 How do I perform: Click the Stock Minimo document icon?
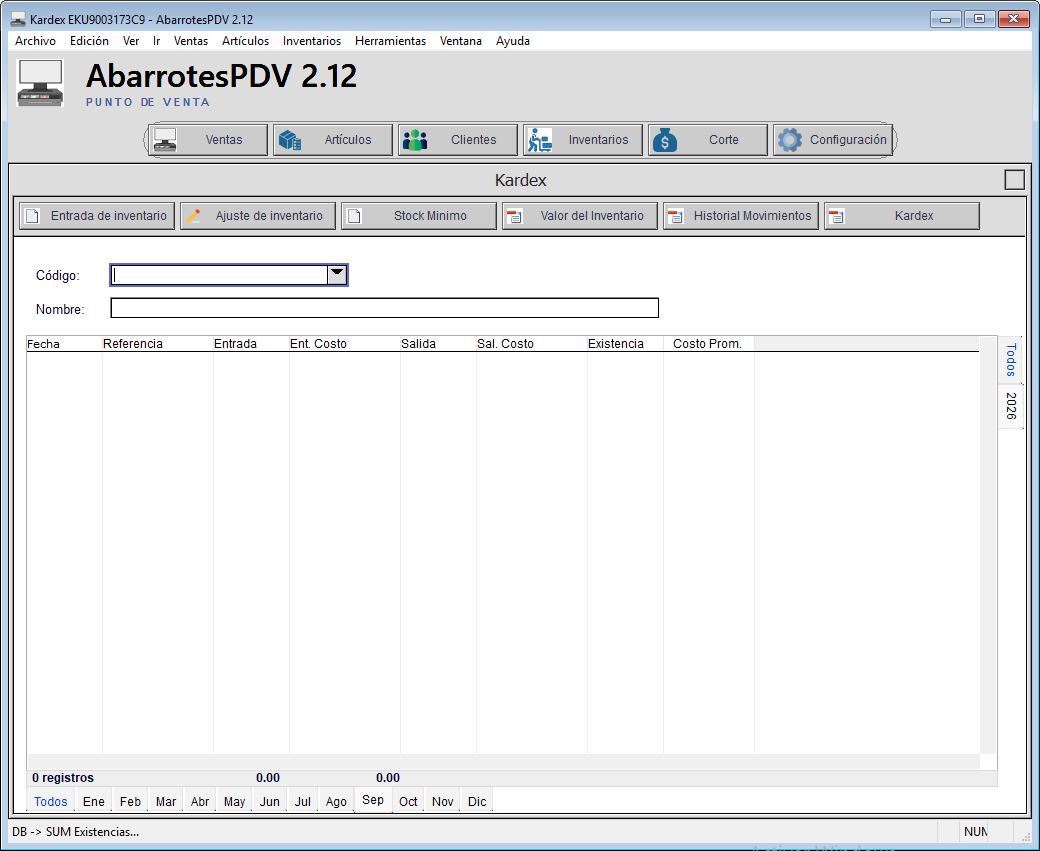354,216
